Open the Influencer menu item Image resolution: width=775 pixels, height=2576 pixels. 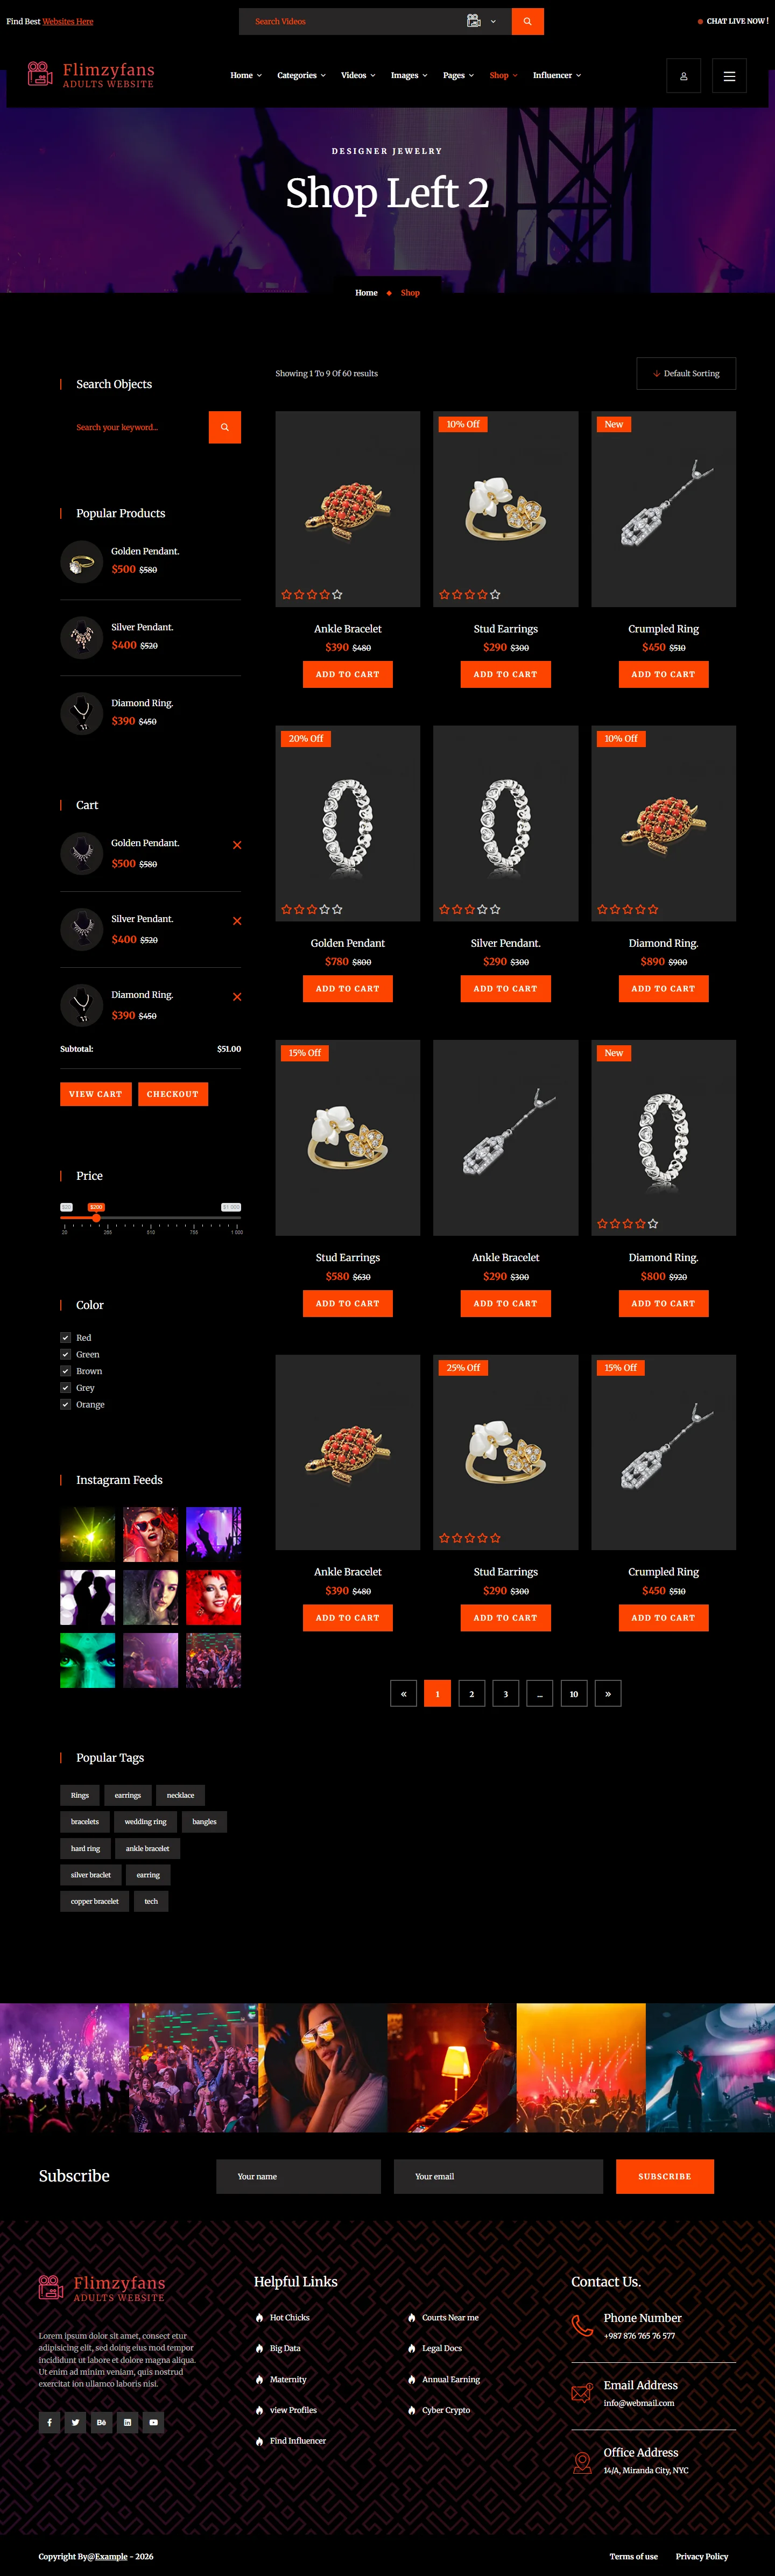click(x=557, y=75)
